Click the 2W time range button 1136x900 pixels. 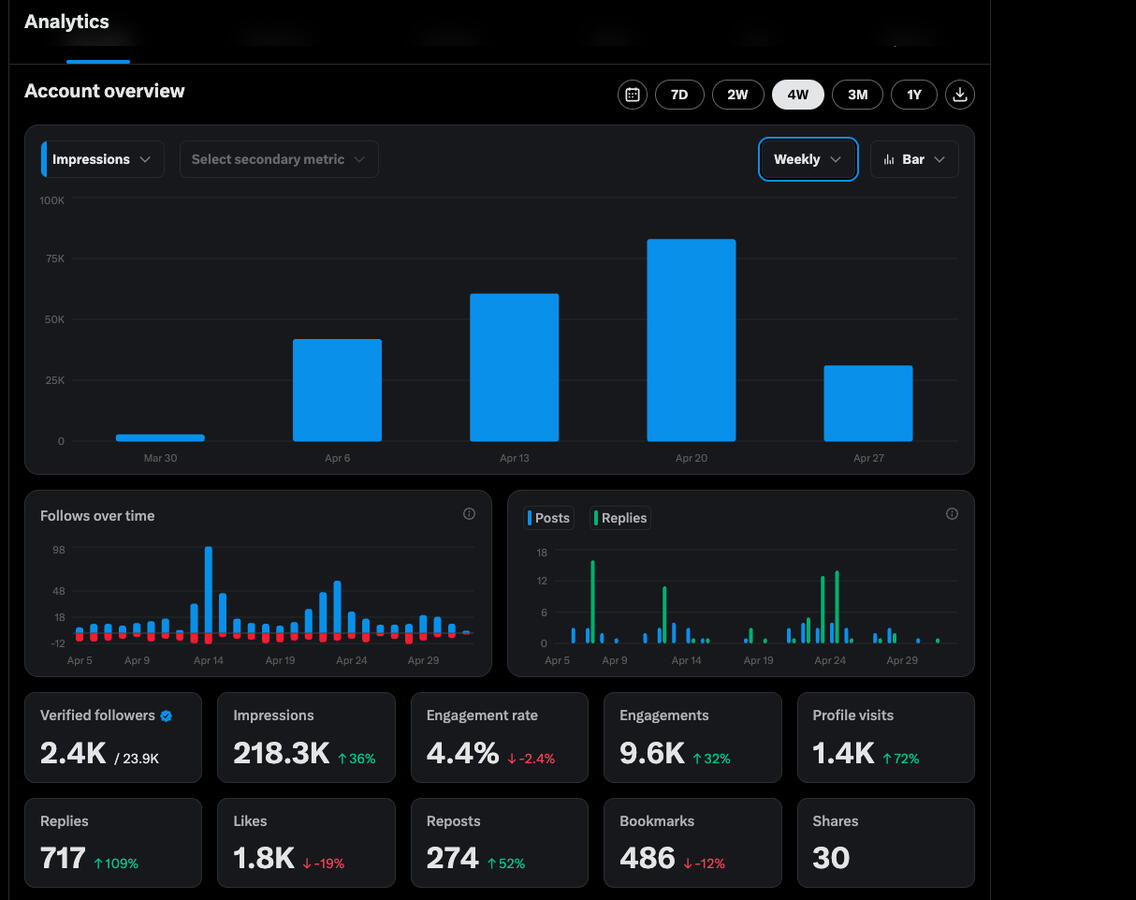click(738, 94)
